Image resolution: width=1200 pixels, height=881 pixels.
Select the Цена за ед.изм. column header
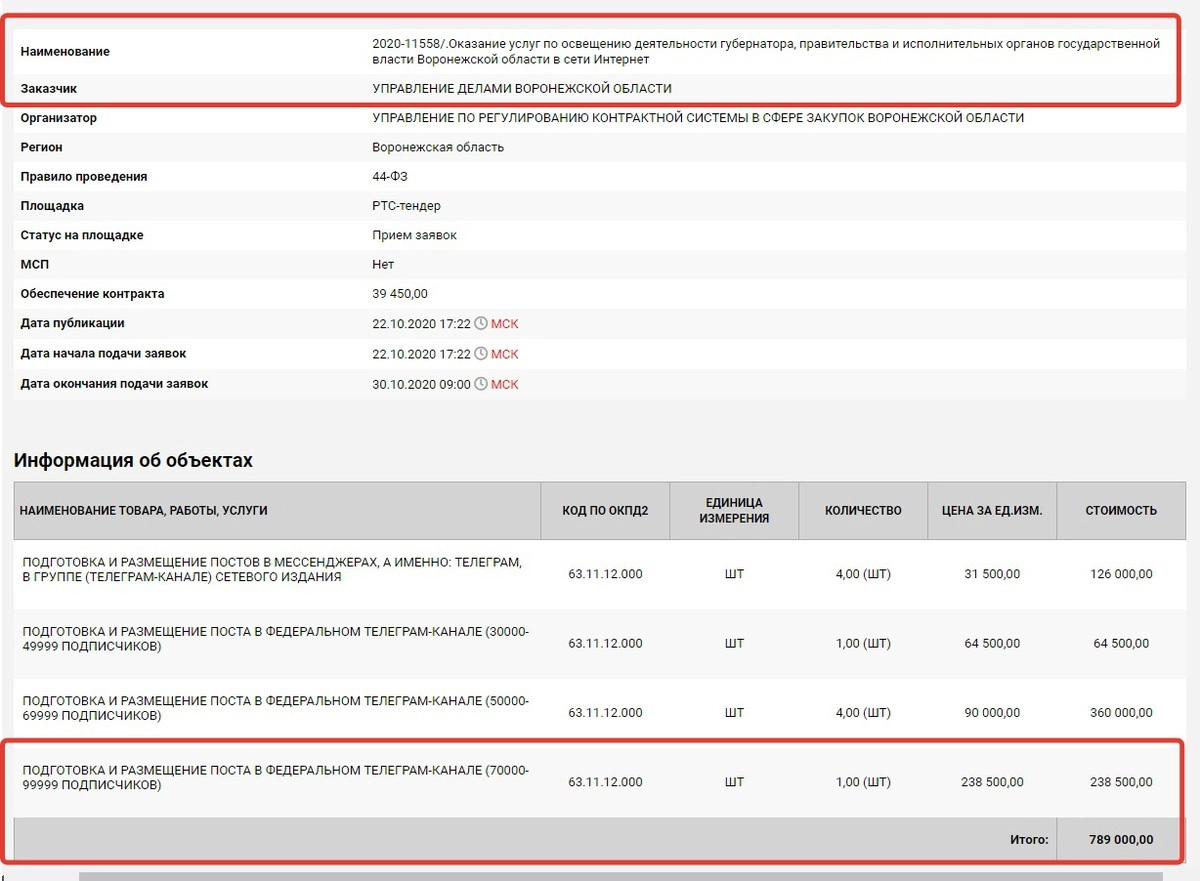click(992, 511)
